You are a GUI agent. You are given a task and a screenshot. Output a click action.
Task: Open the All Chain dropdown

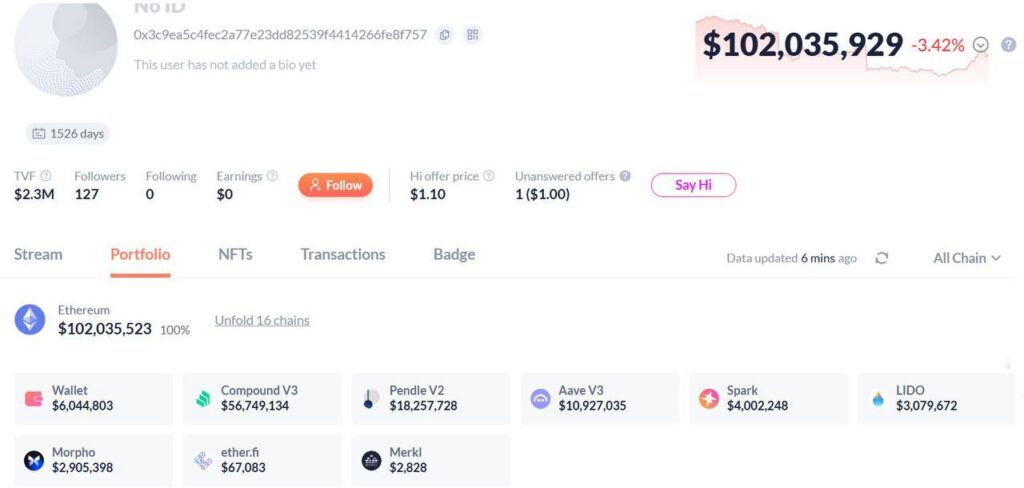pos(966,258)
